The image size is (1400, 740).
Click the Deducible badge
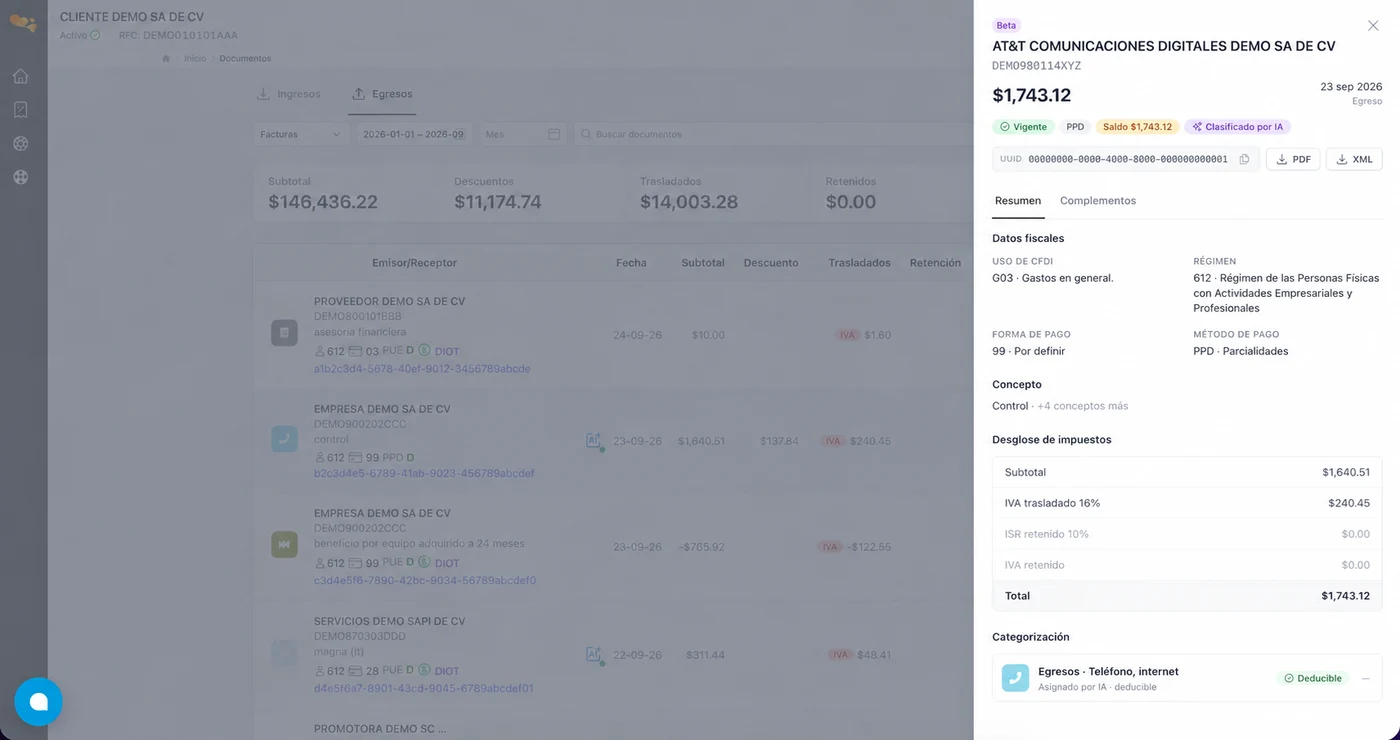[1313, 678]
